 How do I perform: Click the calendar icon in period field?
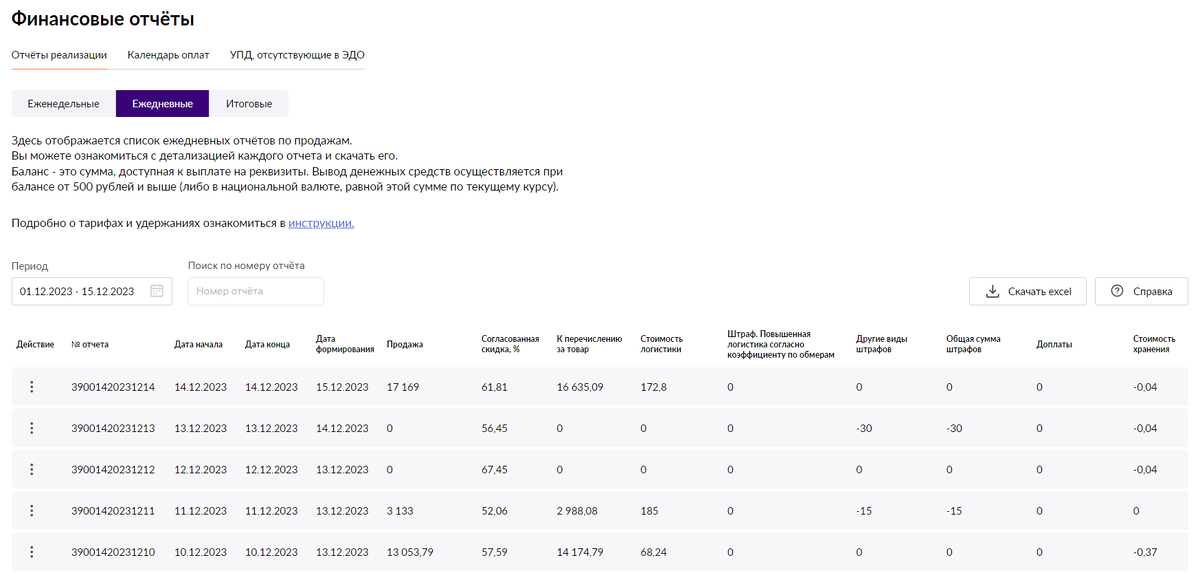tap(157, 291)
